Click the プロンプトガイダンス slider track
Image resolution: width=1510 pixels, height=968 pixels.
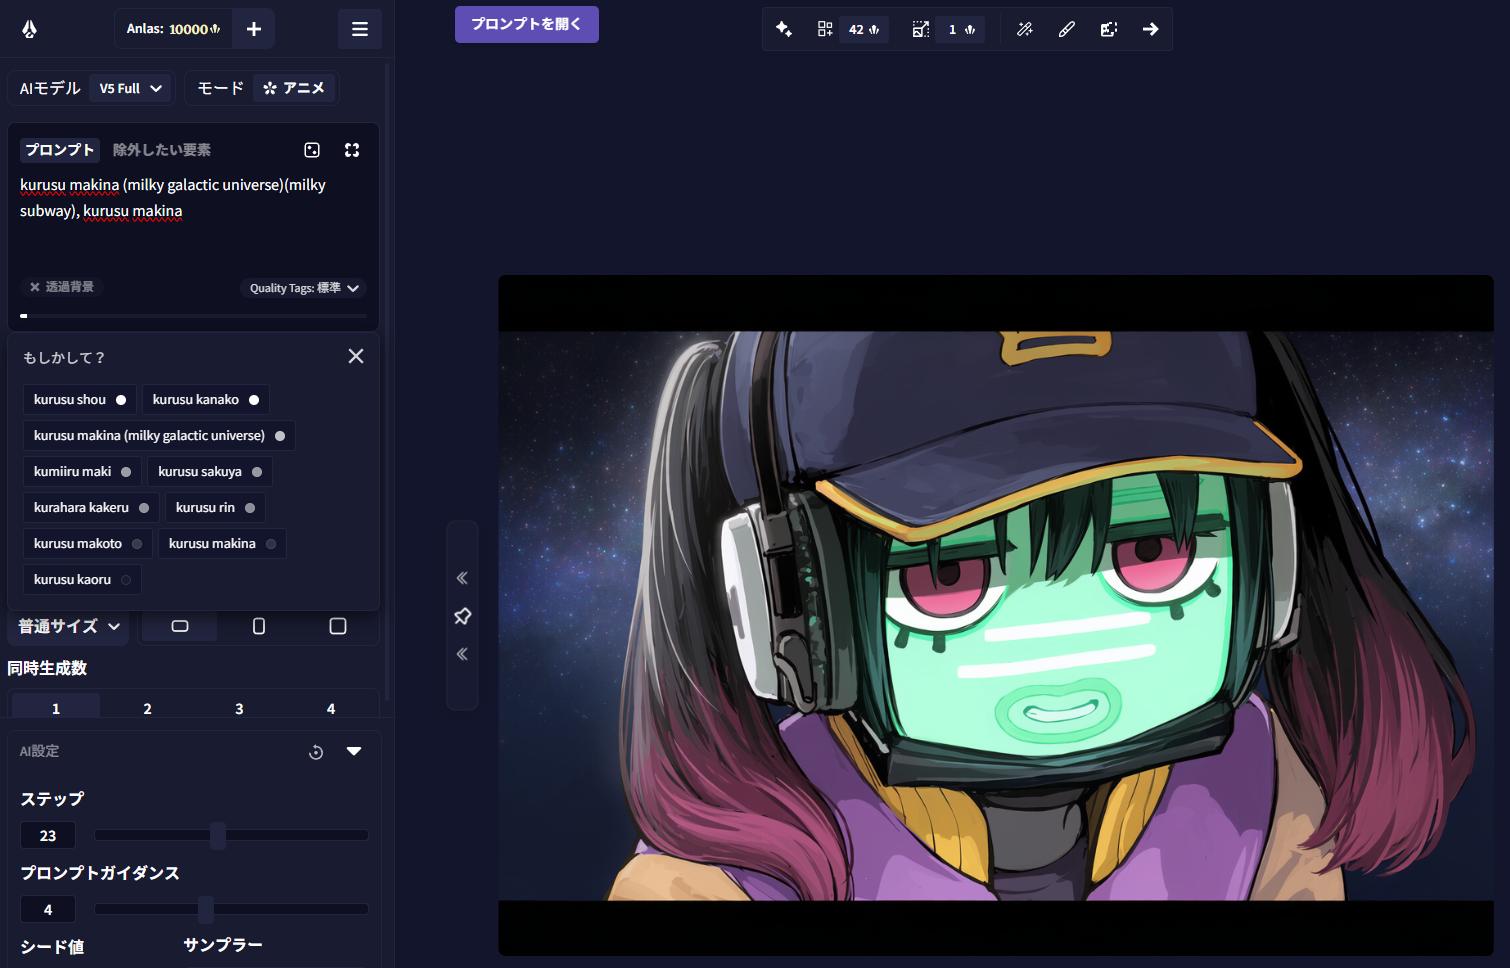point(231,909)
